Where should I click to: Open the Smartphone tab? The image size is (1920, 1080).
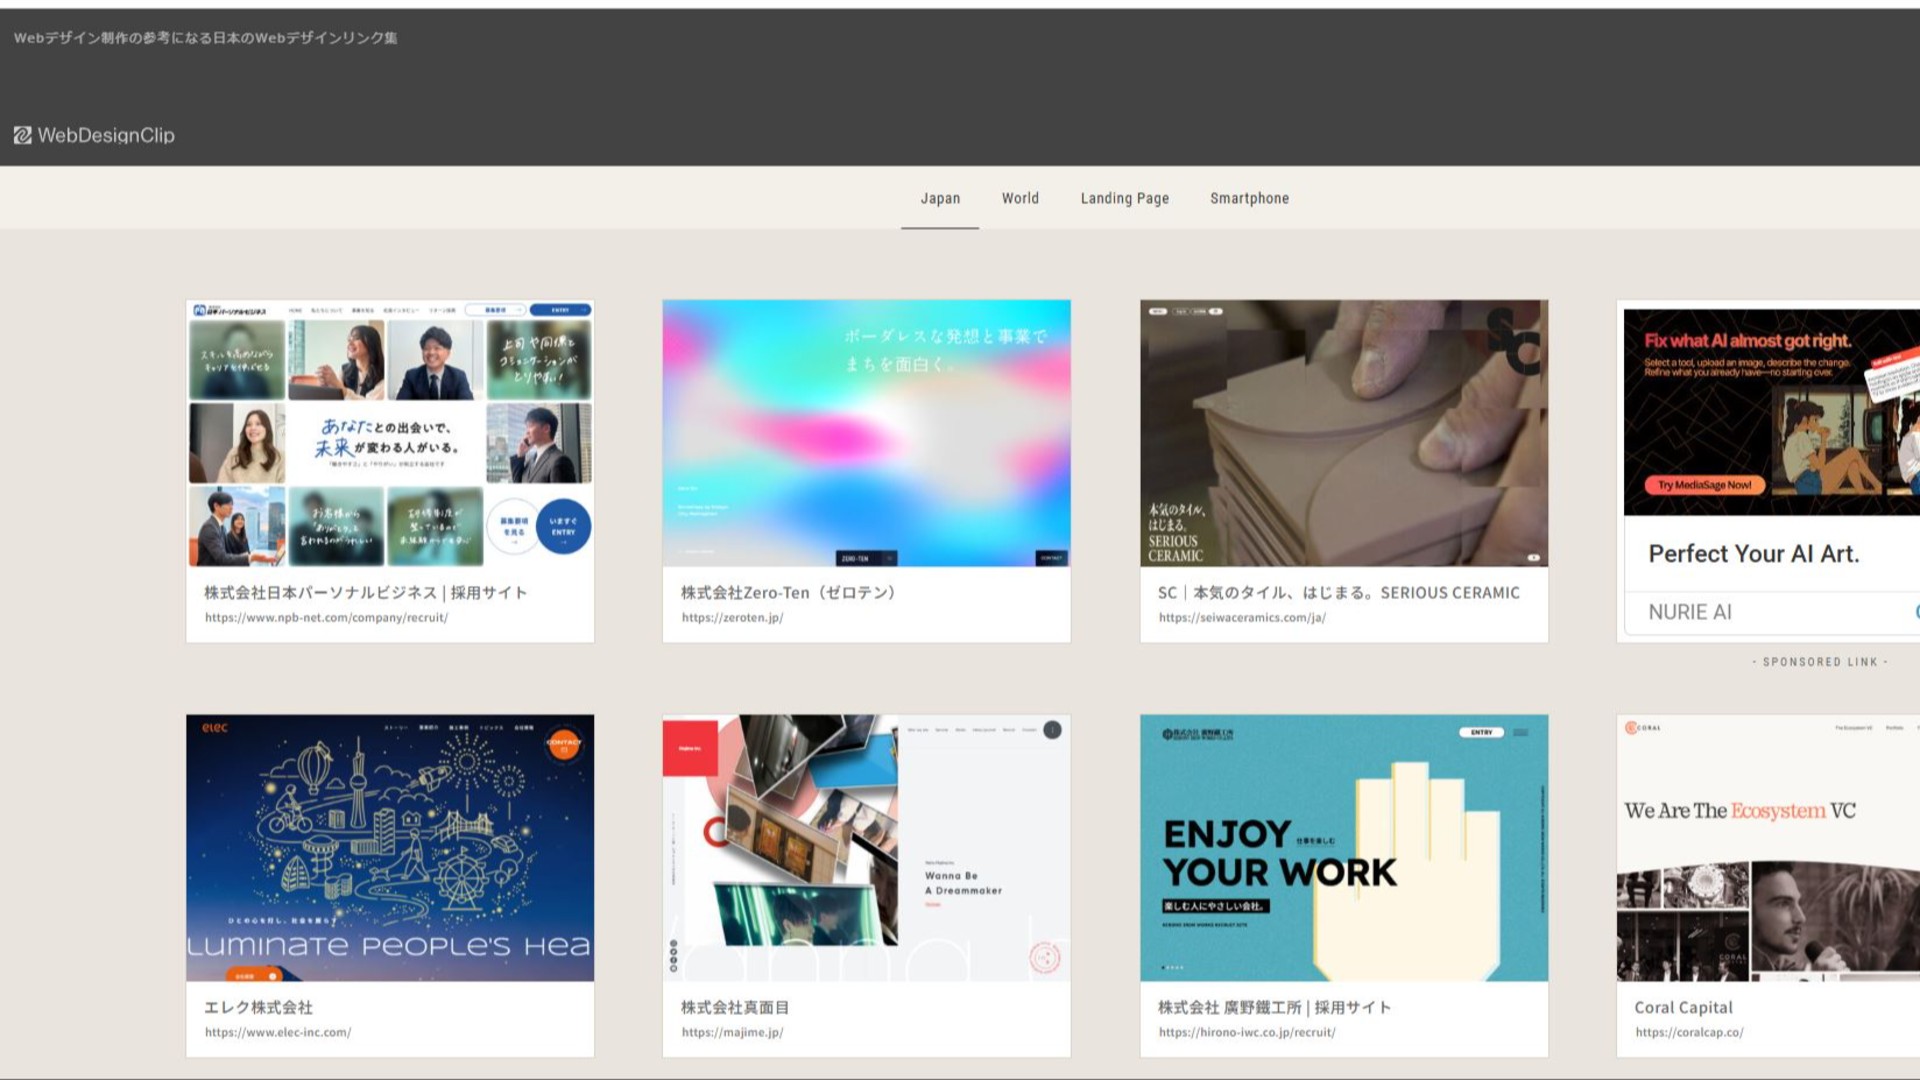(1249, 198)
